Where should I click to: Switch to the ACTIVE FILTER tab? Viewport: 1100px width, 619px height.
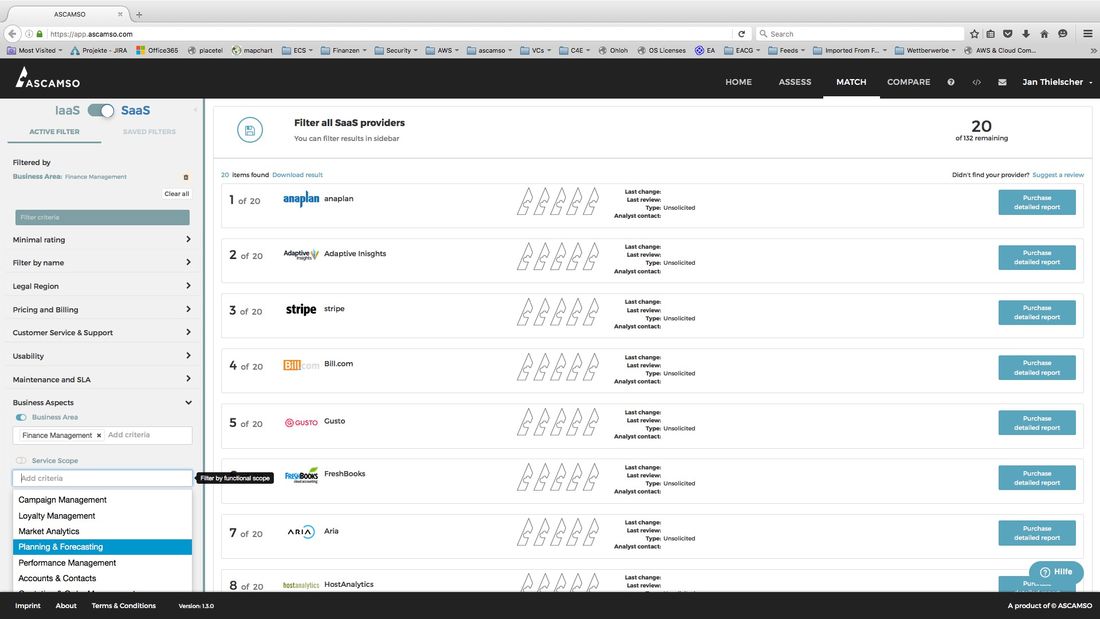pyautogui.click(x=54, y=132)
